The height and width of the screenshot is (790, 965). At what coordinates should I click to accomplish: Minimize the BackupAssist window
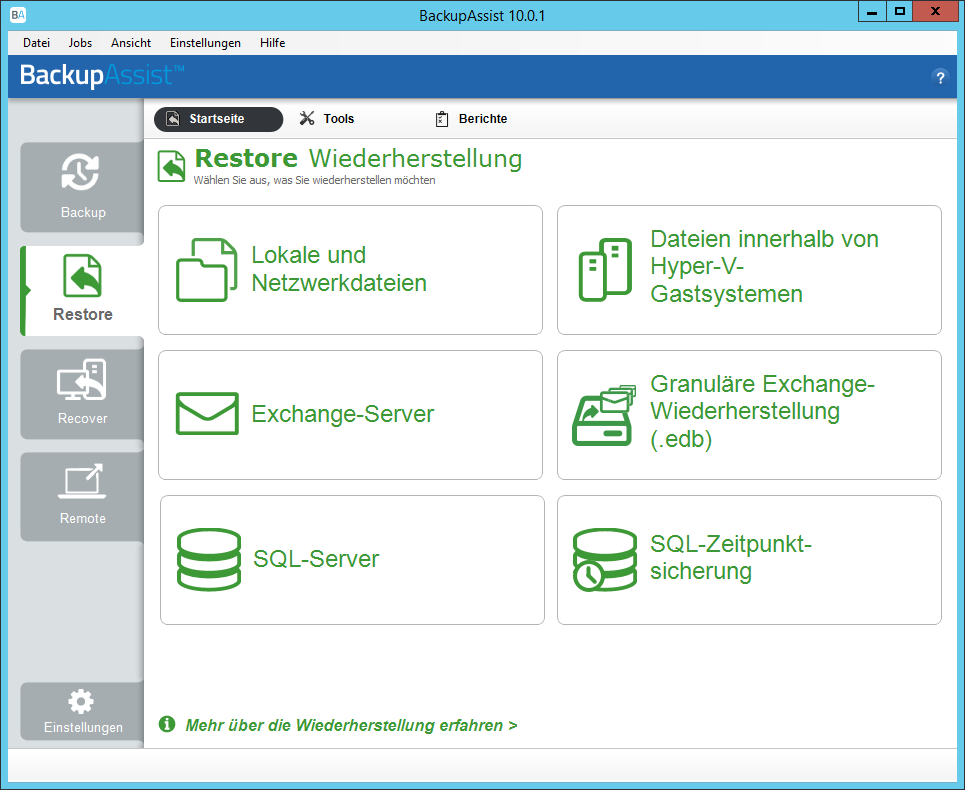tap(872, 12)
